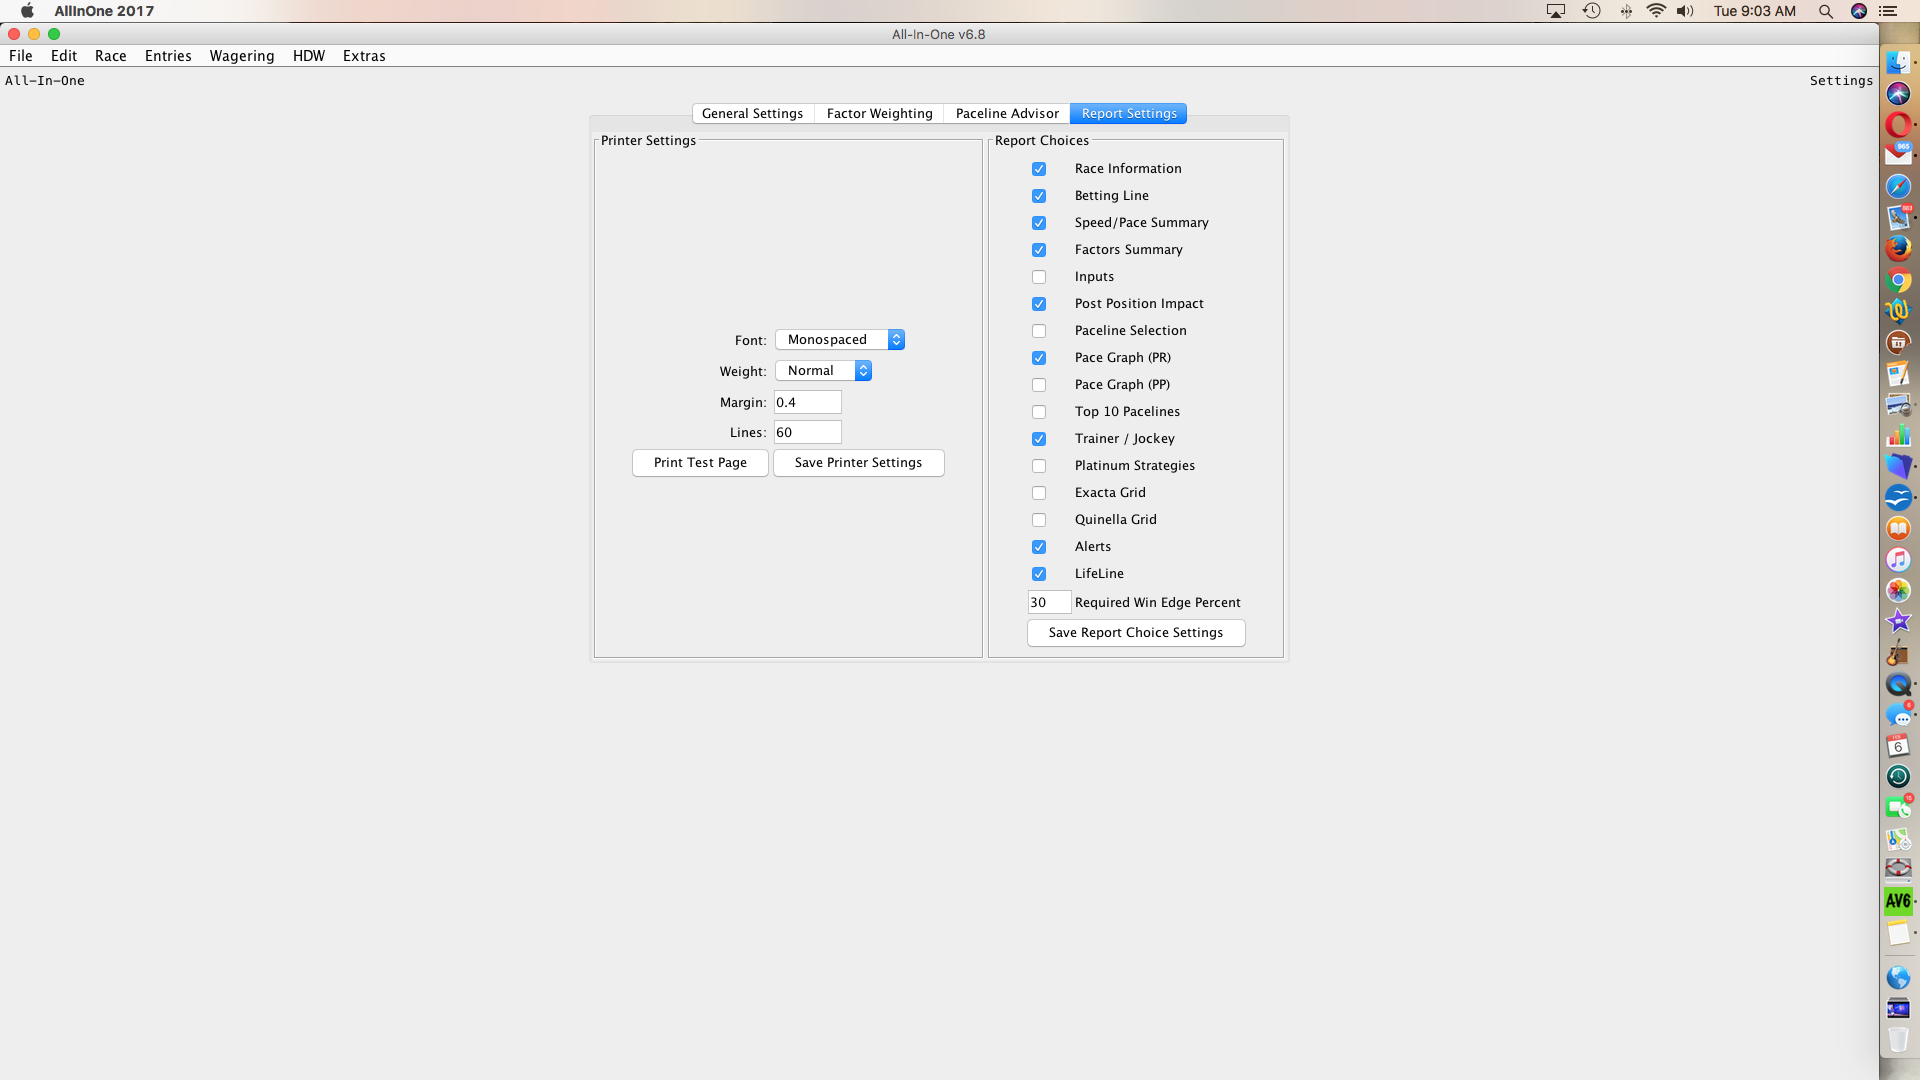Start GarageBand from the Dock
1920x1080 pixels.
(1897, 652)
